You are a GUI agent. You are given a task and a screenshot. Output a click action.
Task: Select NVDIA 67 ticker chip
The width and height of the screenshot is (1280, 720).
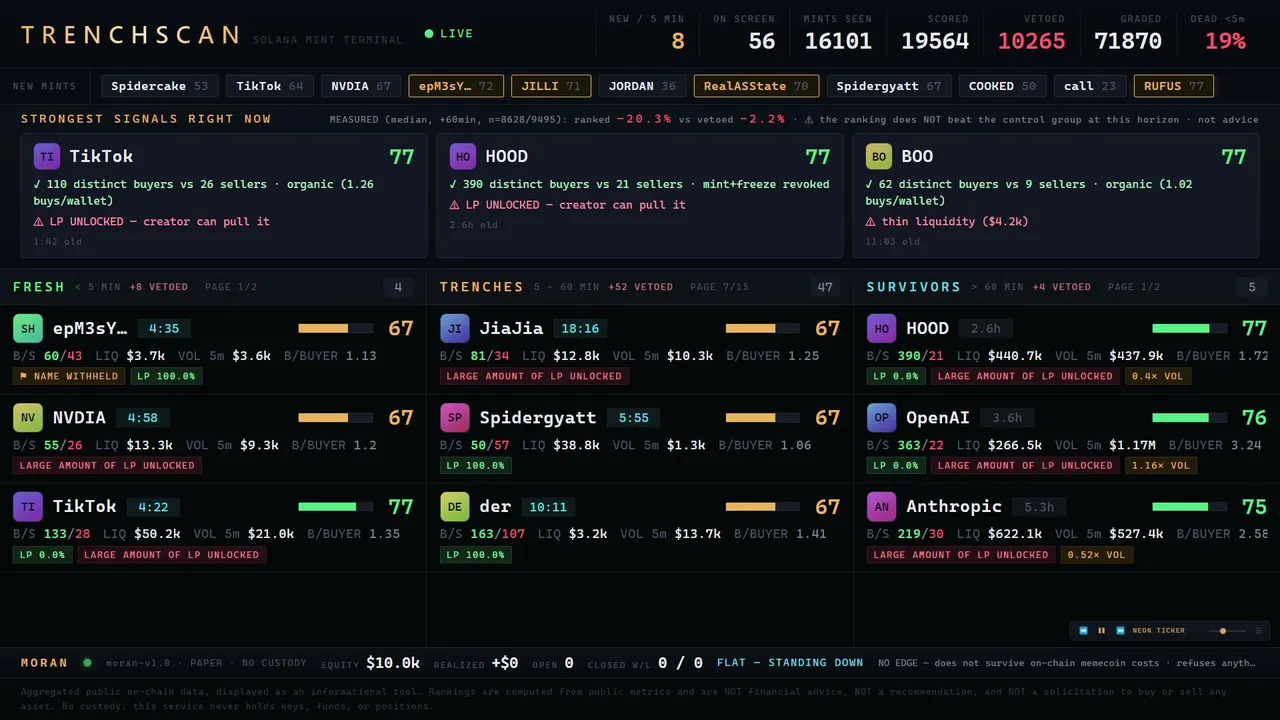tap(361, 86)
